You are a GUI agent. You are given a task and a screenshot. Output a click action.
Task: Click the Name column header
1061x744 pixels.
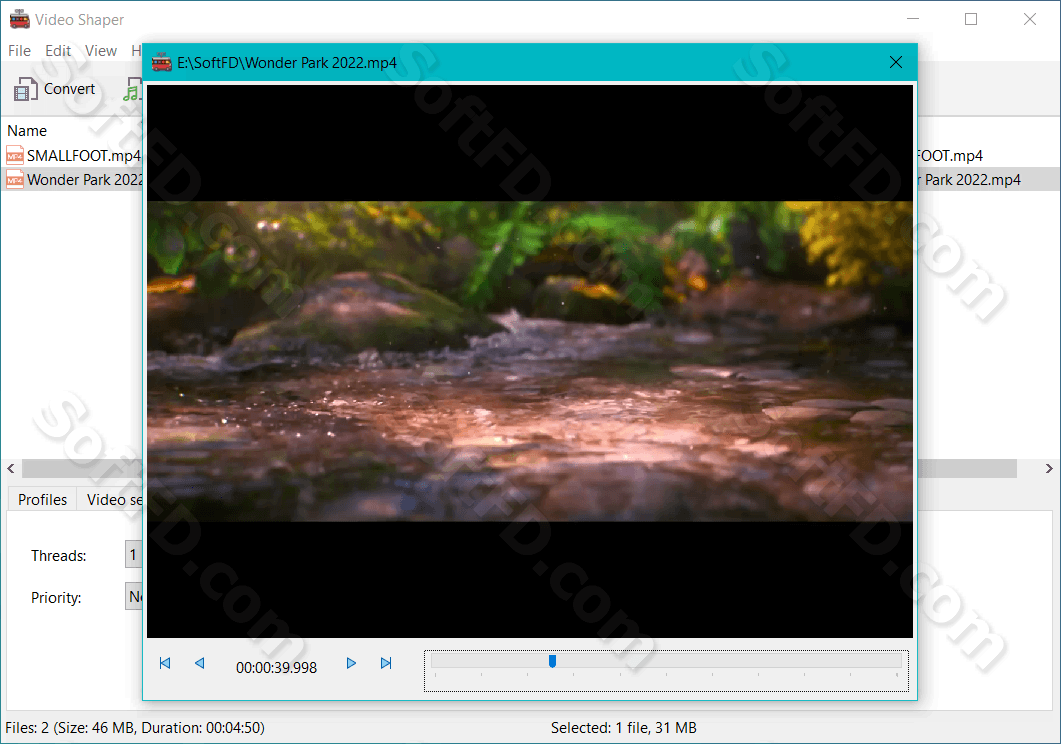click(27, 131)
